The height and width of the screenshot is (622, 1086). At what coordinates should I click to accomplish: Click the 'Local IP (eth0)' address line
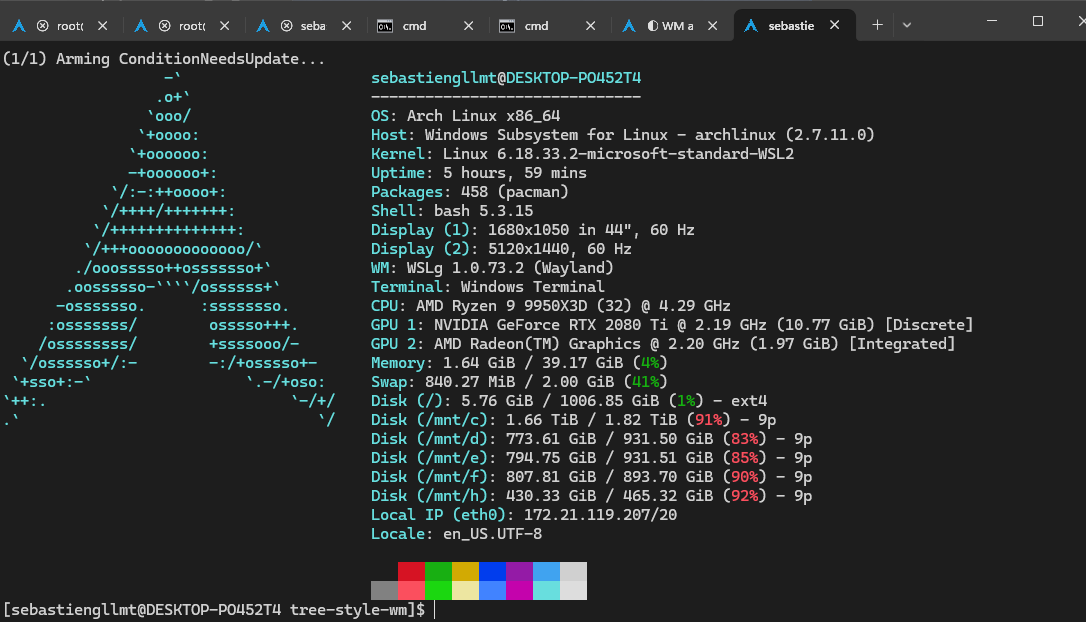524,515
